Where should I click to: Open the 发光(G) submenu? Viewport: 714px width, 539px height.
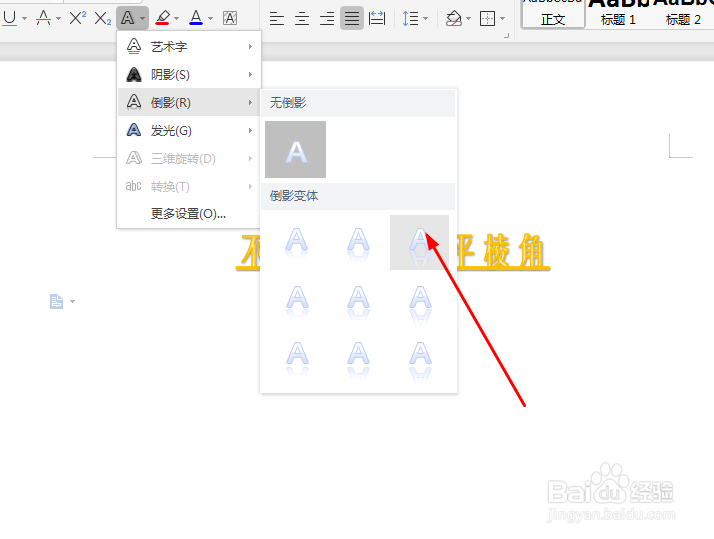[189, 131]
